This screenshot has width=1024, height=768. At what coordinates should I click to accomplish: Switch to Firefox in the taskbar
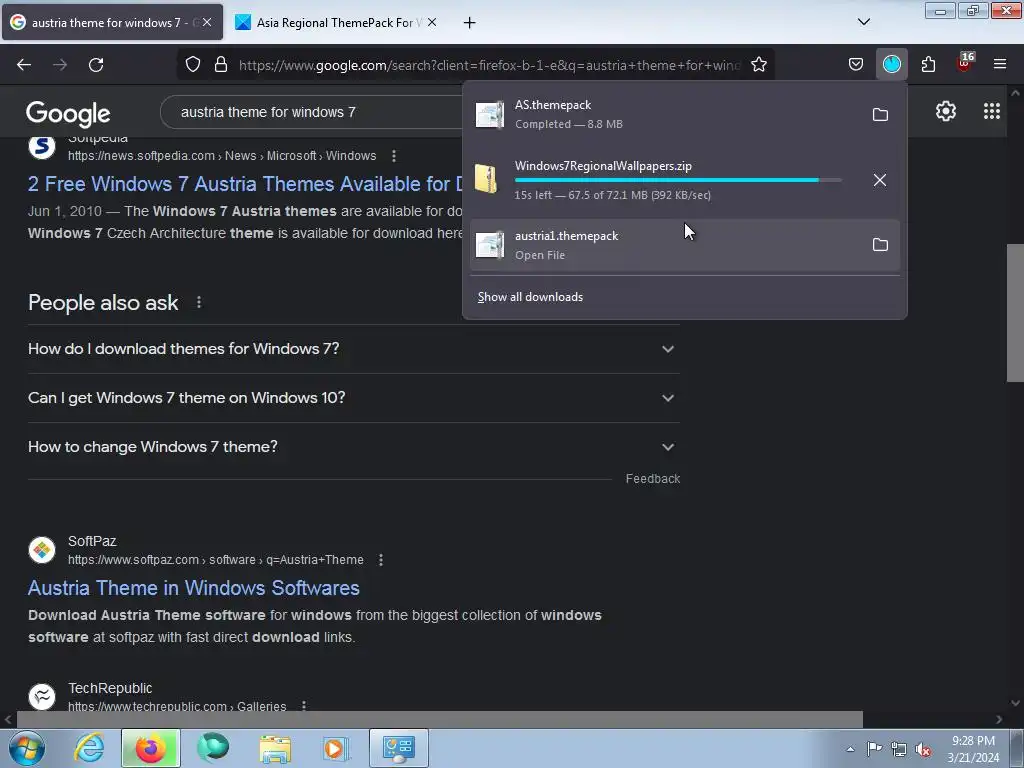150,748
